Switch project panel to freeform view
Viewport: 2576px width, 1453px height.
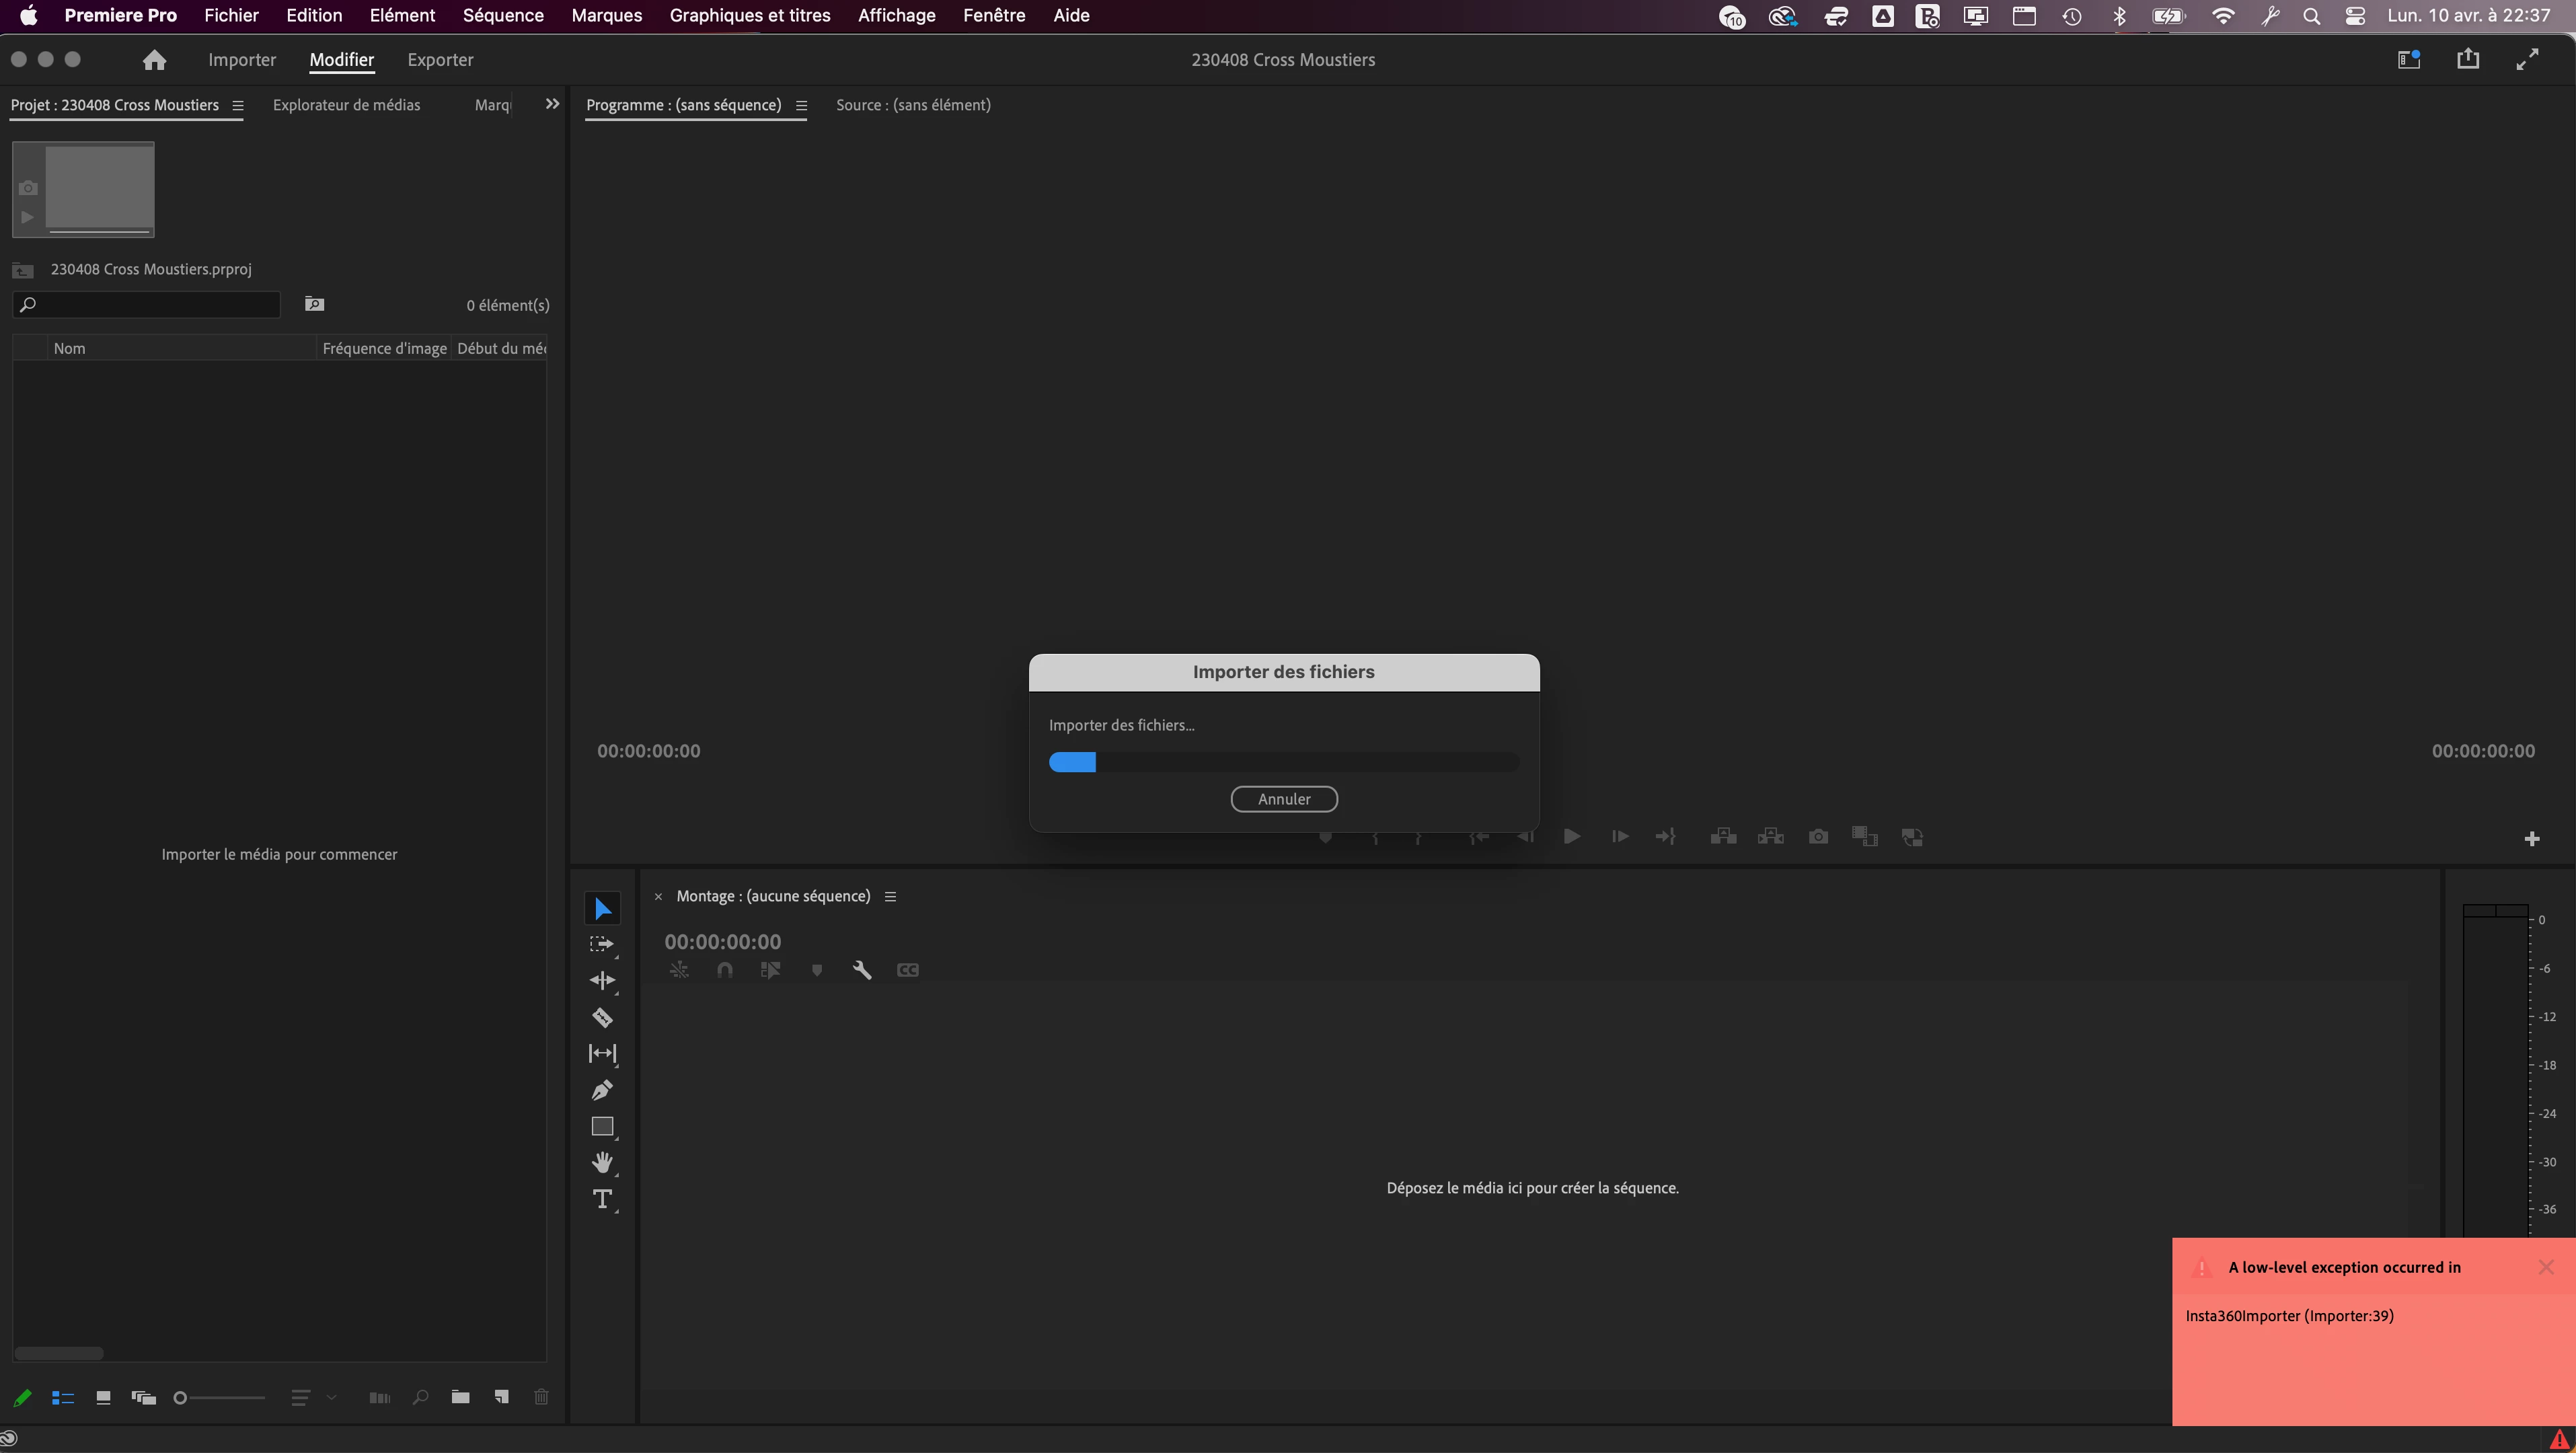(143, 1398)
